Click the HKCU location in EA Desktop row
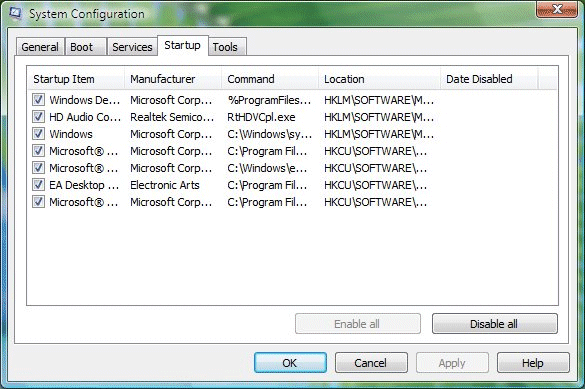This screenshot has height=389, width=585. pos(376,185)
